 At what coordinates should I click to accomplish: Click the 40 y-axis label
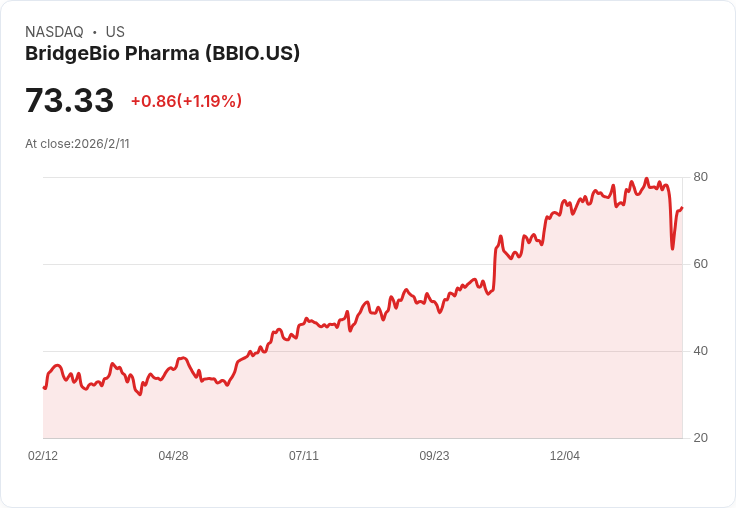[x=700, y=351]
